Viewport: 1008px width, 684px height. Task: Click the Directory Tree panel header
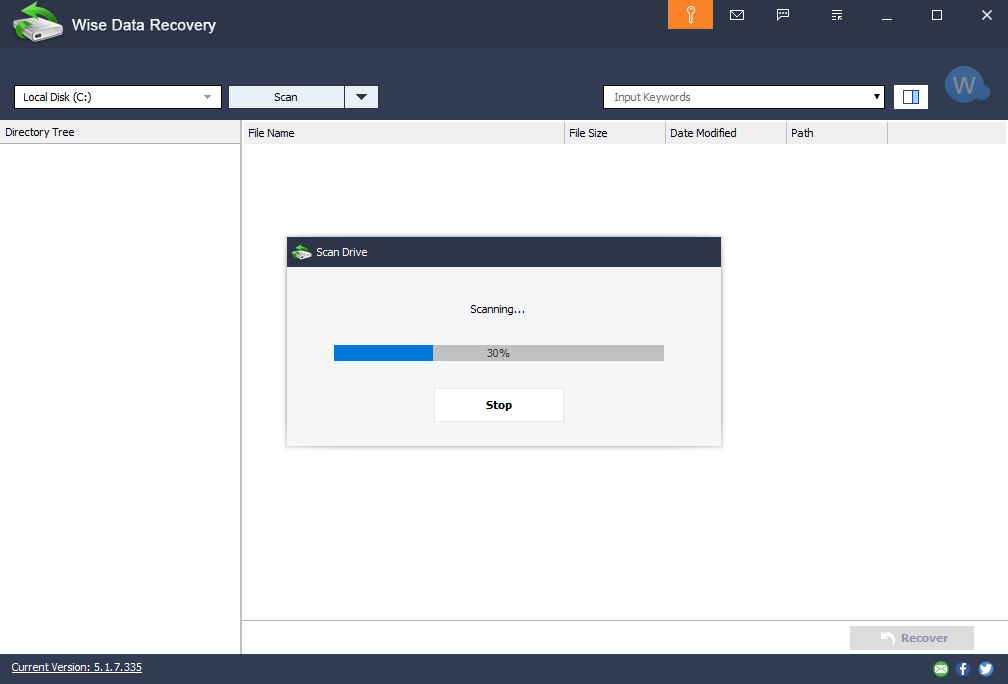click(x=120, y=132)
